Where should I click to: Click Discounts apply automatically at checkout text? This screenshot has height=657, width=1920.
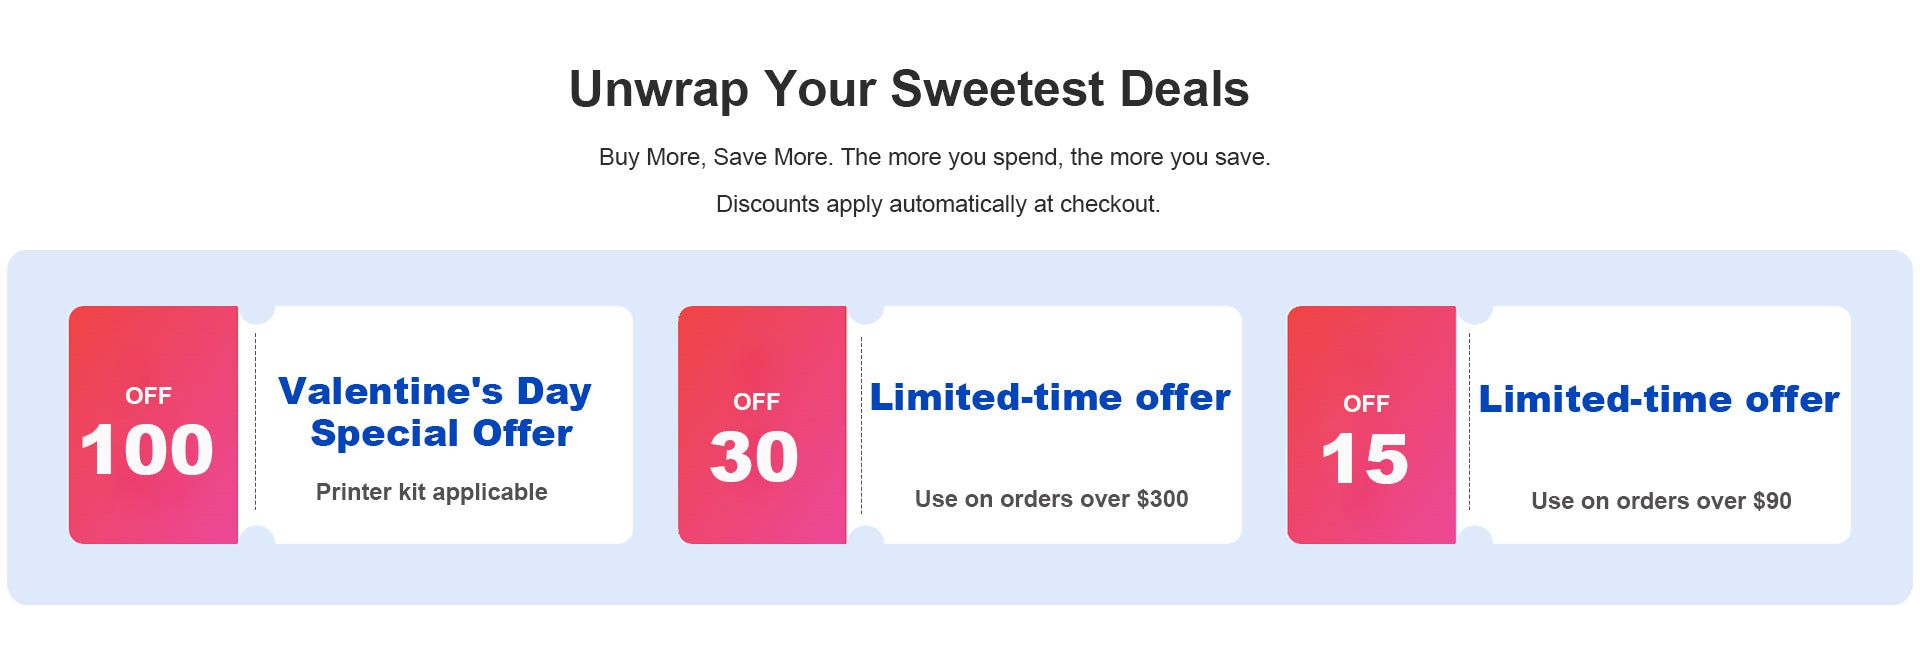tap(938, 204)
